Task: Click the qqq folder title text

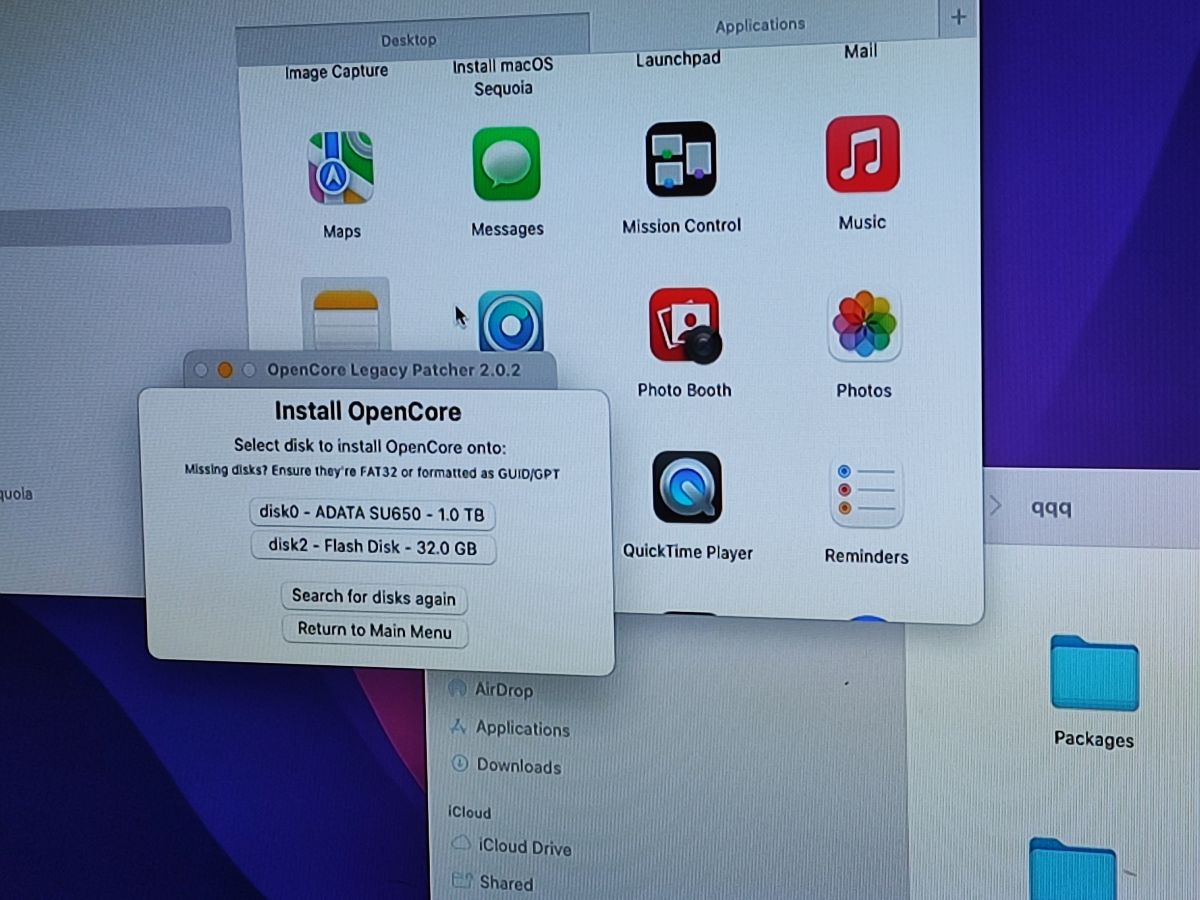Action: pos(1051,507)
